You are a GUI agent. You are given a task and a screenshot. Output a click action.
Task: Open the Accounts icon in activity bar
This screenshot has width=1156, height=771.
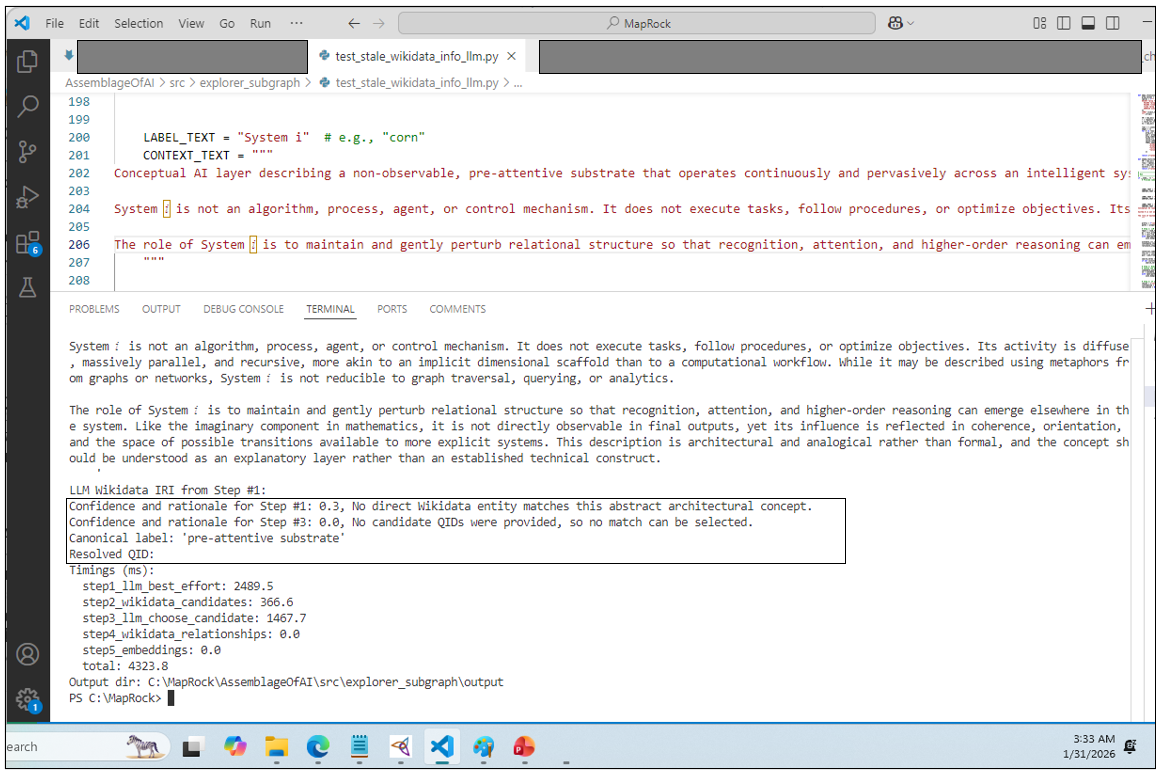(28, 654)
